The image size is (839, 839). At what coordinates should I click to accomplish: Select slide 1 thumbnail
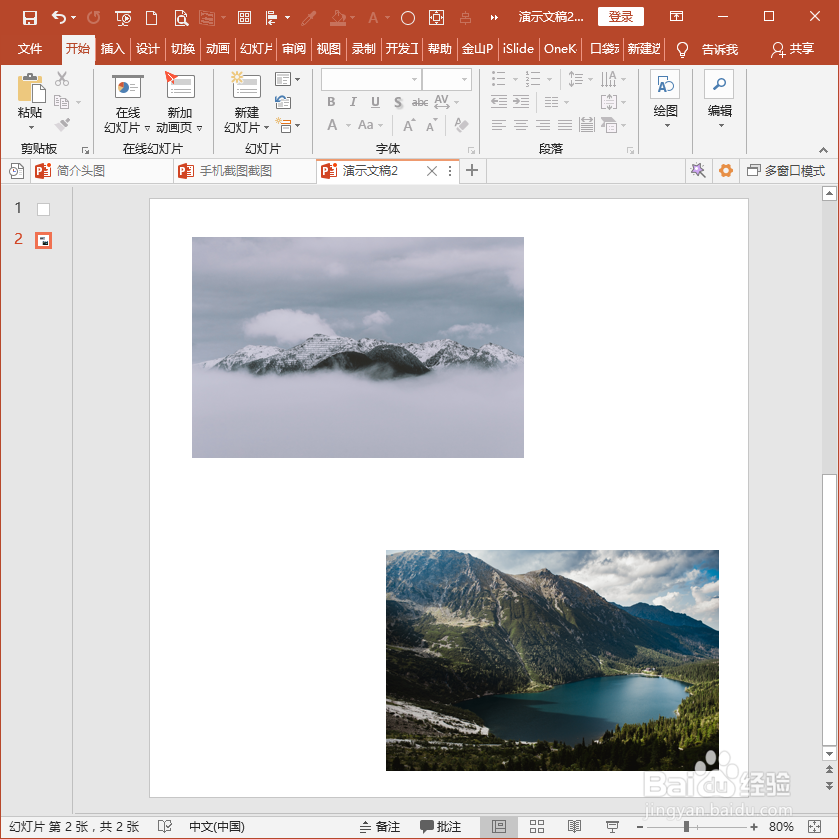point(43,209)
